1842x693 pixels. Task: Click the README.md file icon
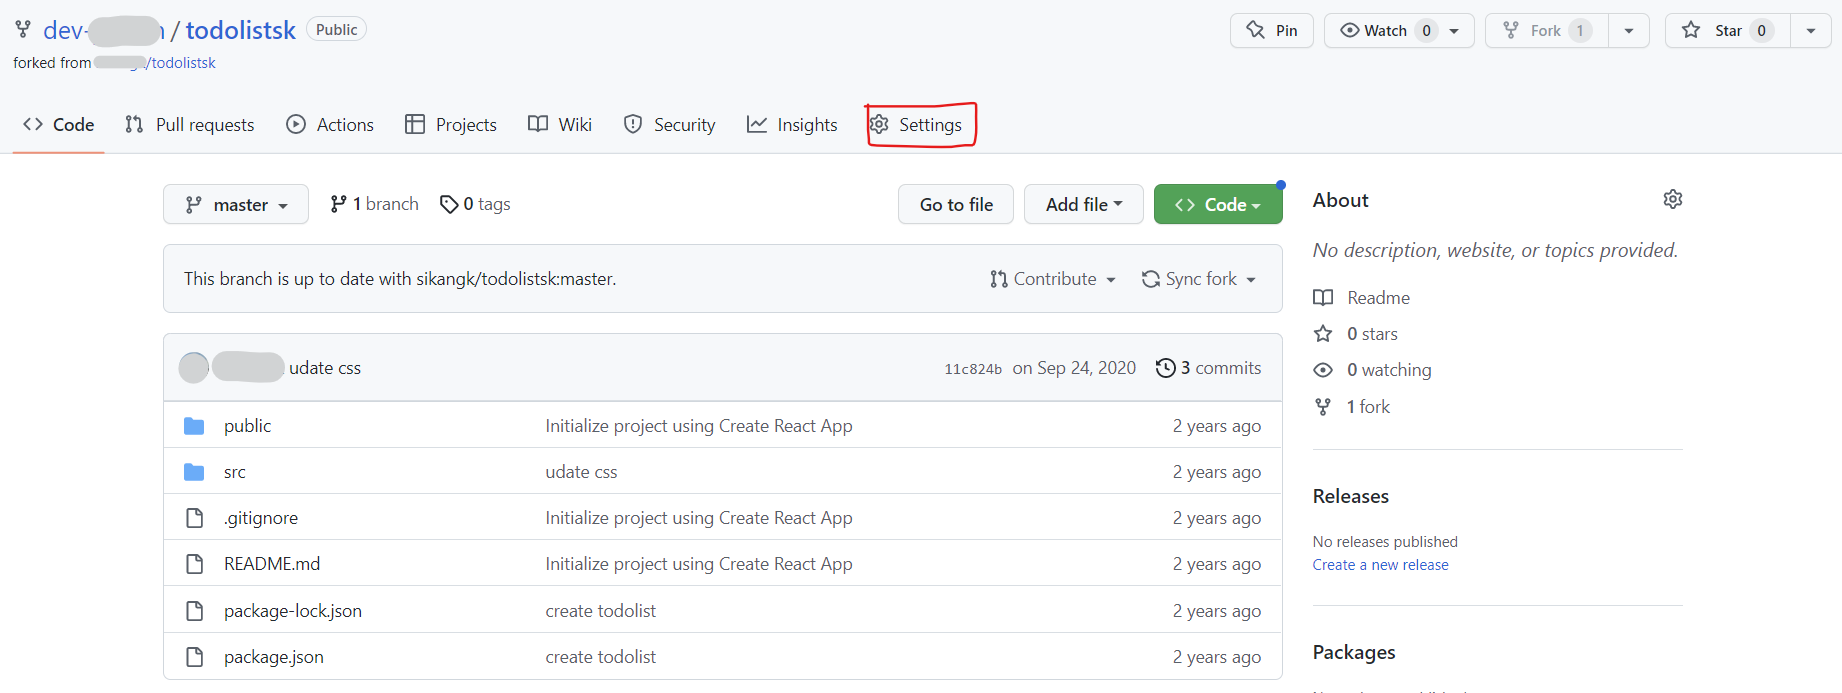click(x=194, y=564)
